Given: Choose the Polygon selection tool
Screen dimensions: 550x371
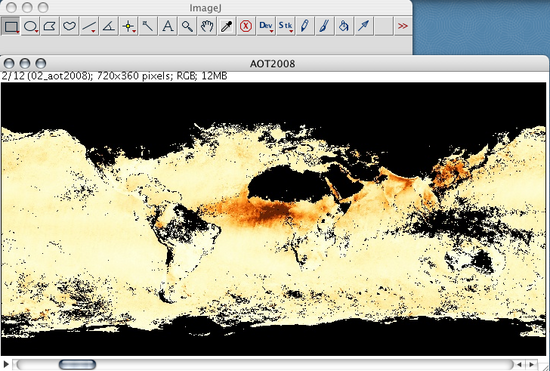Looking at the screenshot, I should click(x=50, y=26).
